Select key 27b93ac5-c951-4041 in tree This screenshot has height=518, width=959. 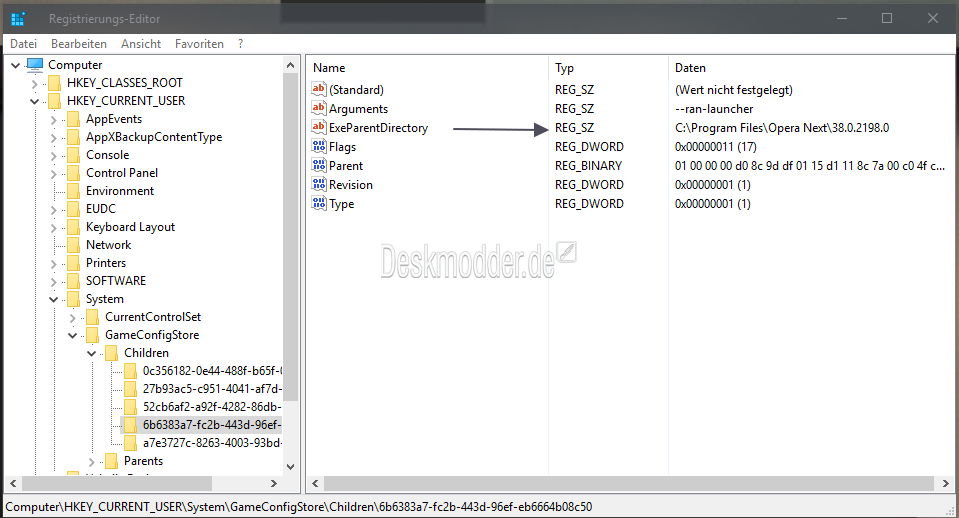(212, 389)
